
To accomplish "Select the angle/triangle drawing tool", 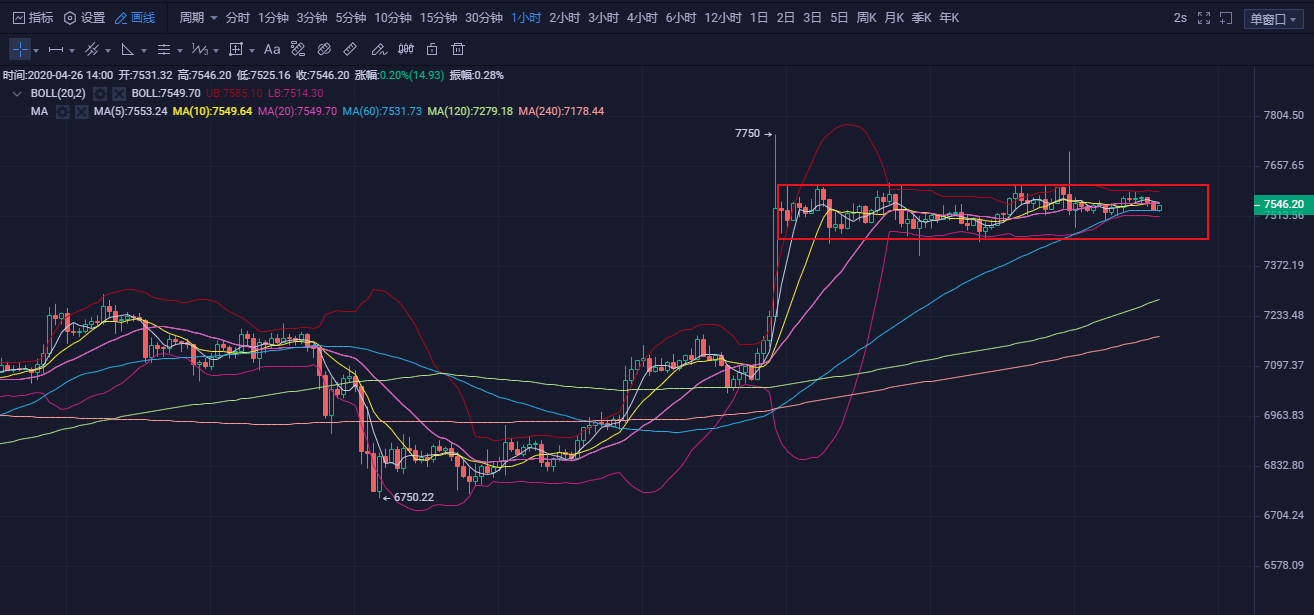I will (128, 49).
